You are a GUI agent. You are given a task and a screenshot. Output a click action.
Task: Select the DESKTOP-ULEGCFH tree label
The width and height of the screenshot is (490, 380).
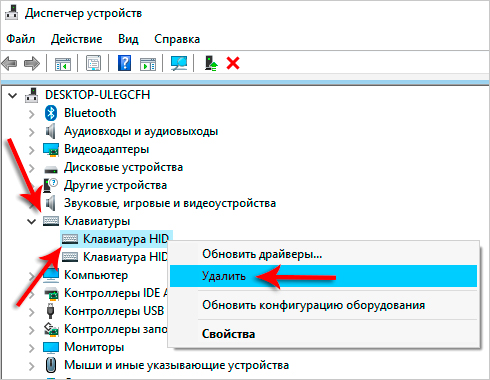point(98,95)
